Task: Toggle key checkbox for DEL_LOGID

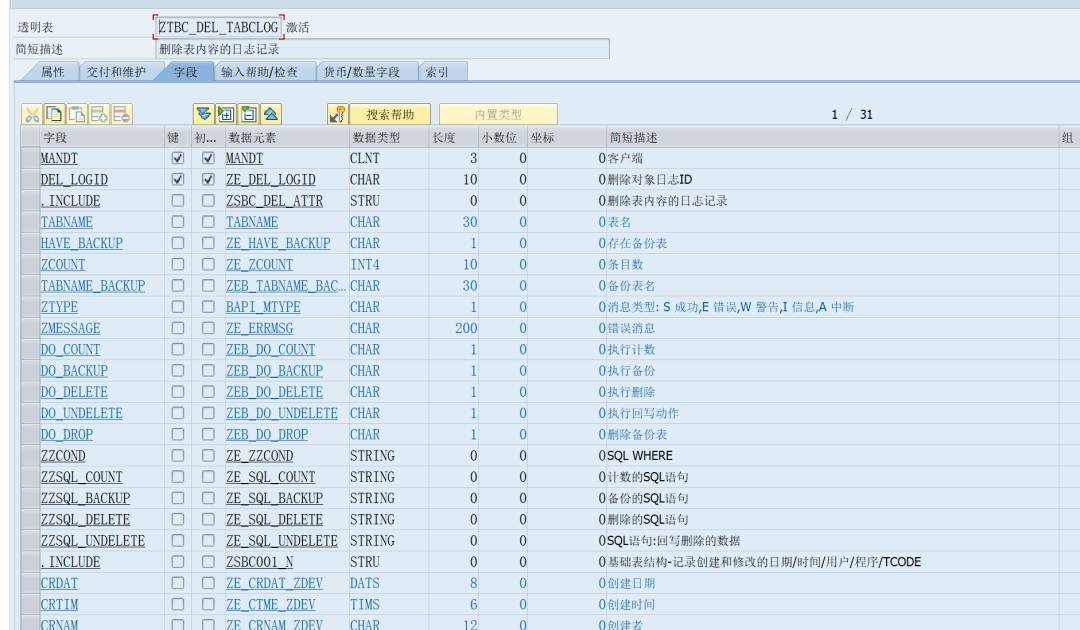Action: pos(178,180)
